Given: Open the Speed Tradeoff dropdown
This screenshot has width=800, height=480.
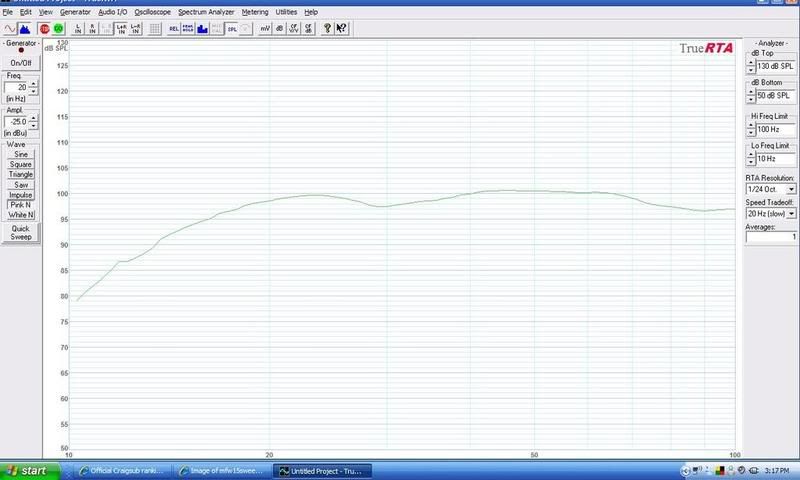Looking at the screenshot, I should pyautogui.click(x=791, y=214).
